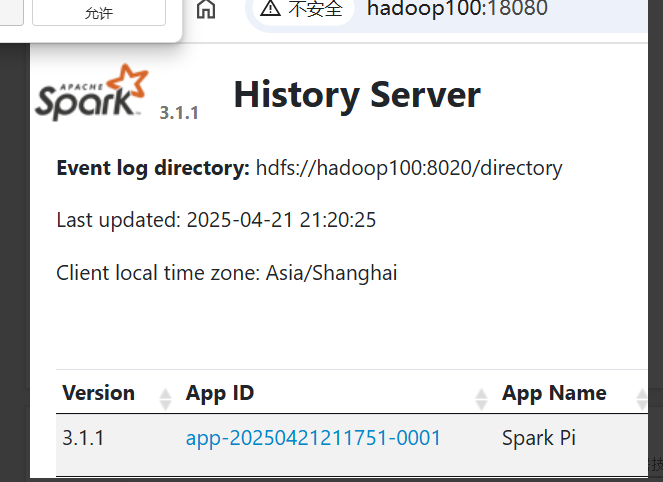Screen dimensions: 663x482
Task: Click the Event log directory label
Action: point(153,168)
